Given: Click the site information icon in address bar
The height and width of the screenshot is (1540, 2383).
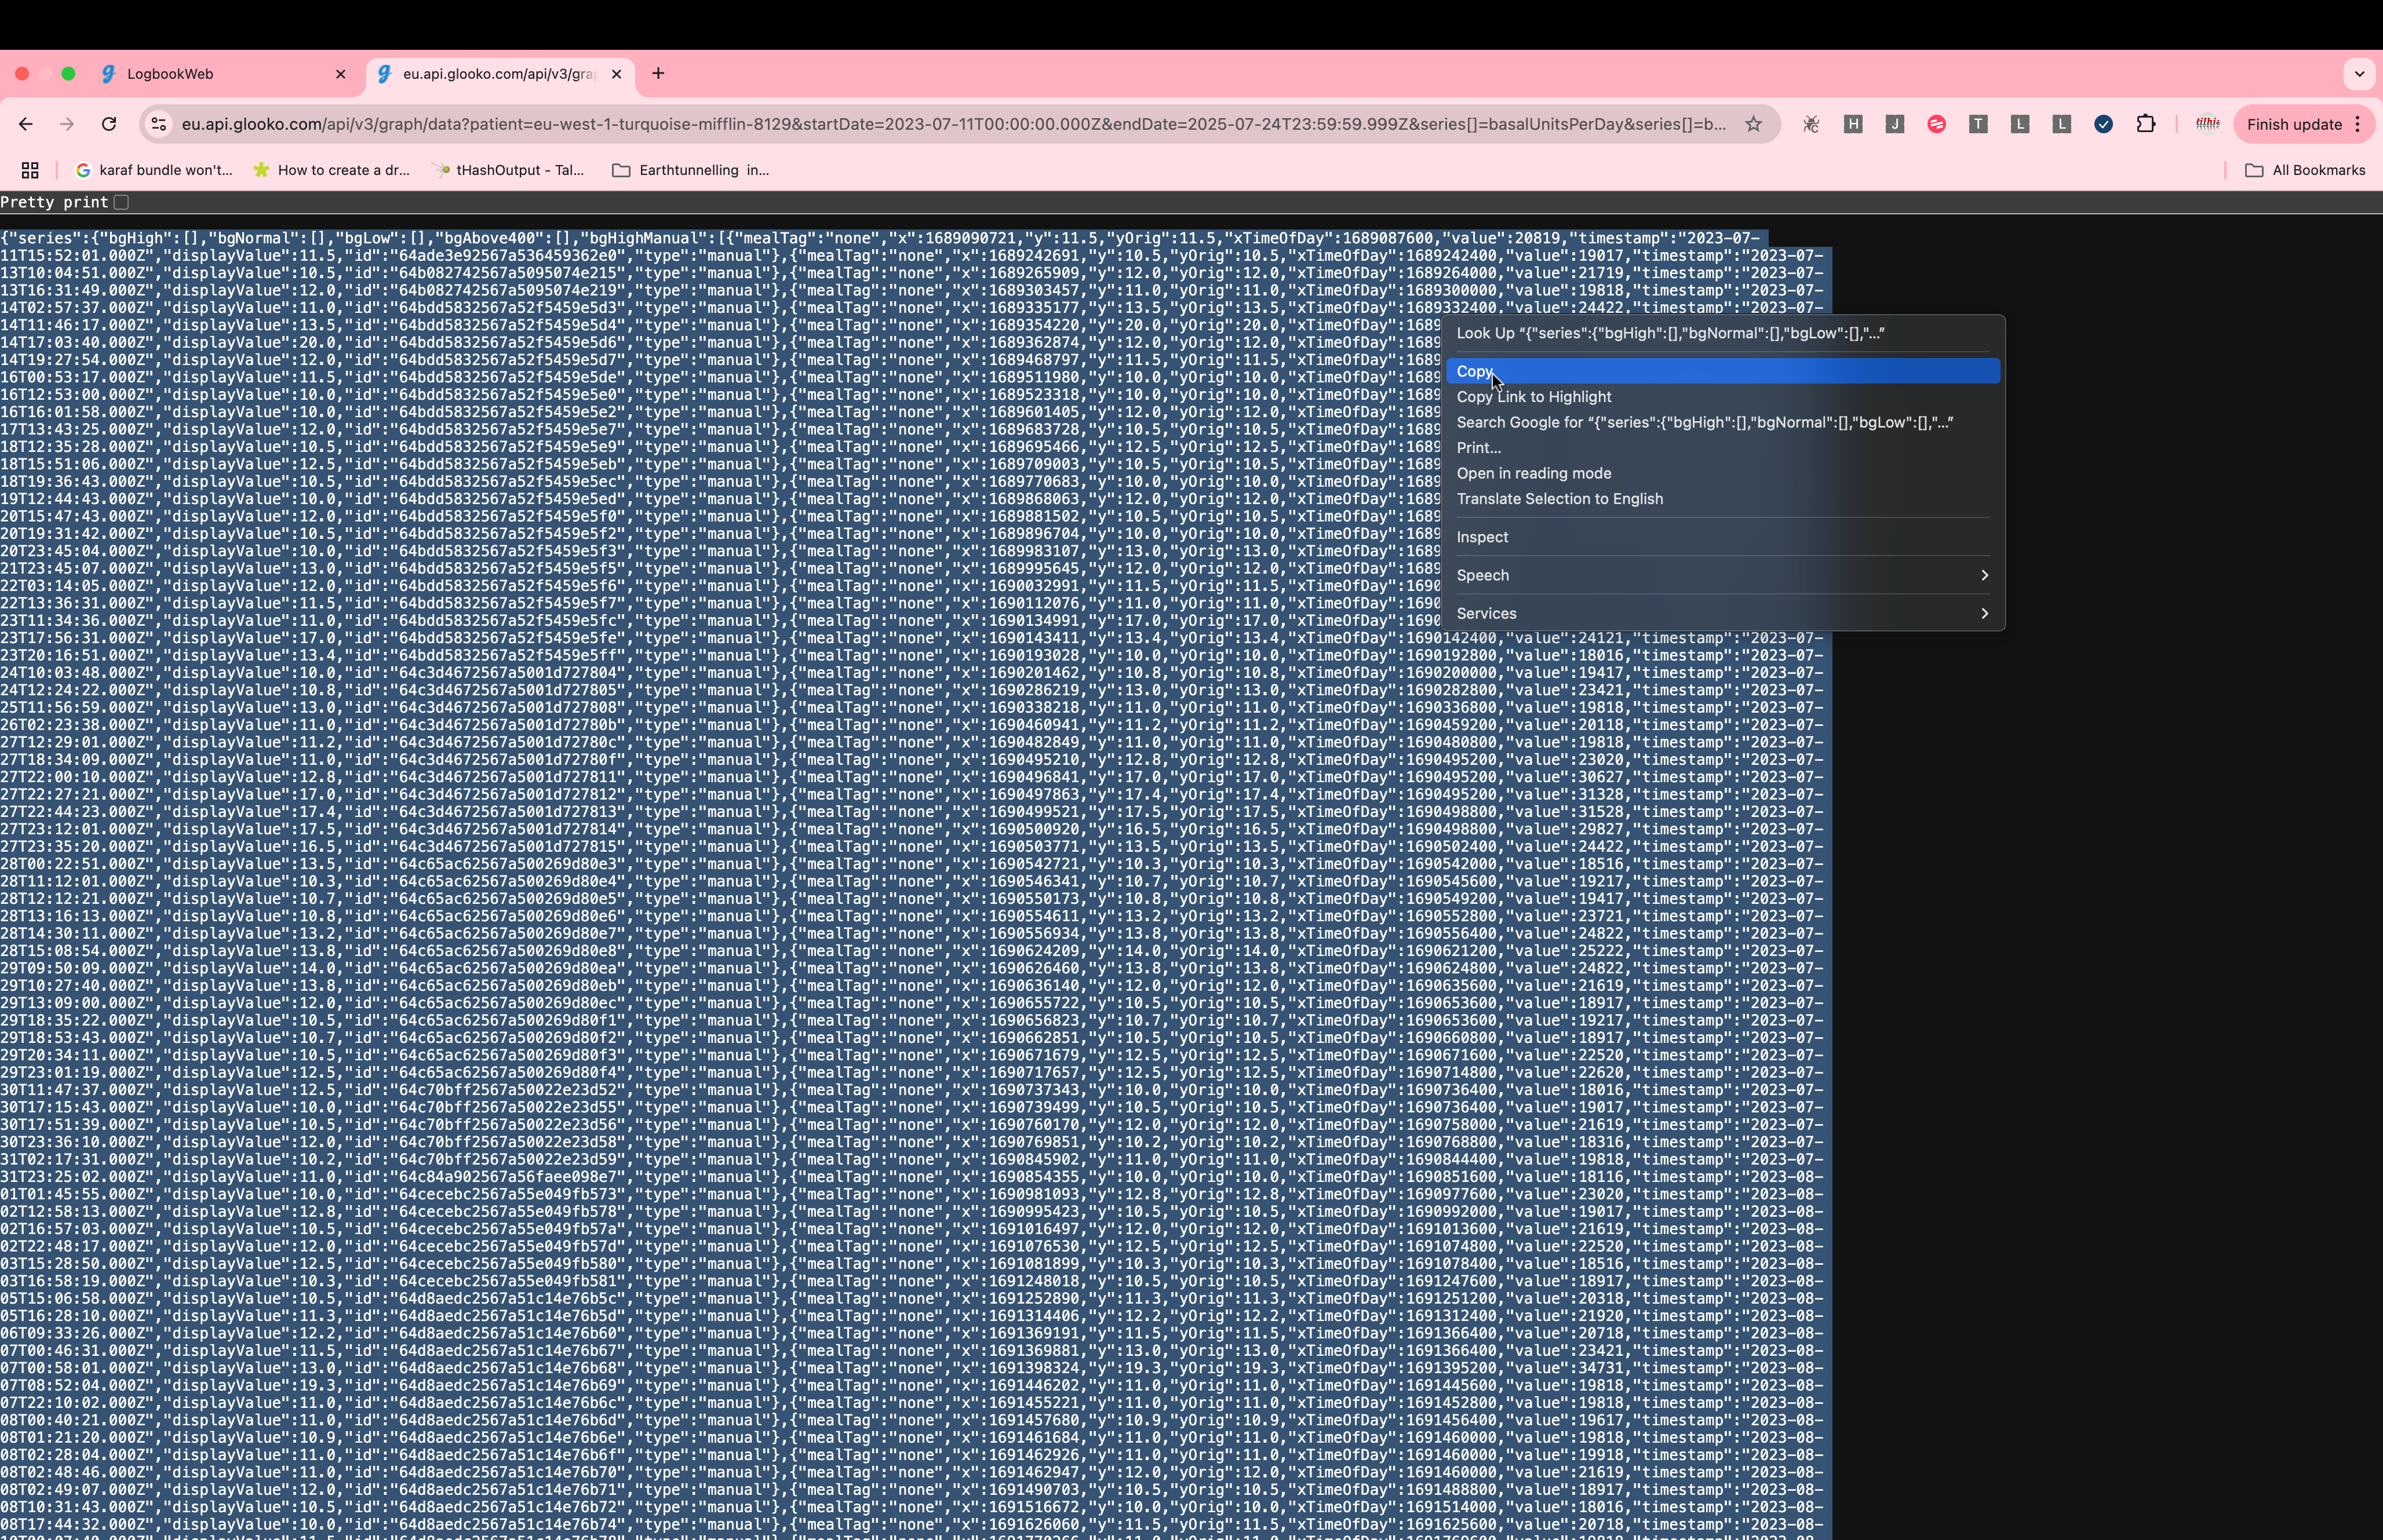Looking at the screenshot, I should pos(158,124).
